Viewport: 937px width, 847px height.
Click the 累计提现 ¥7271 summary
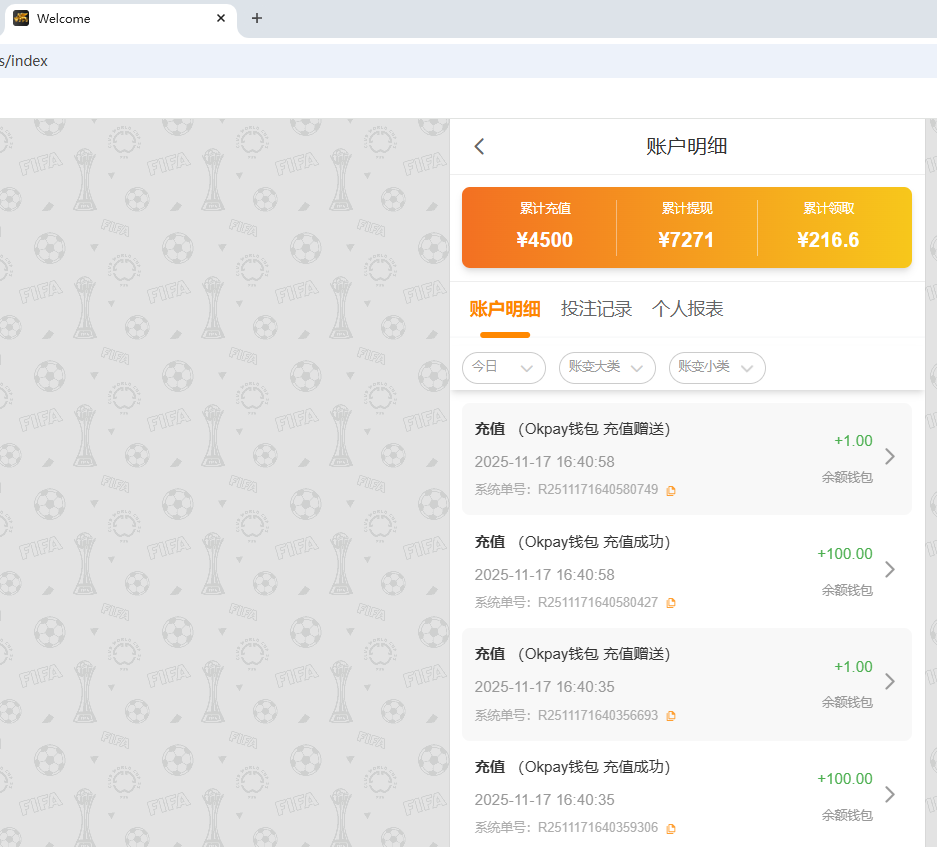686,227
